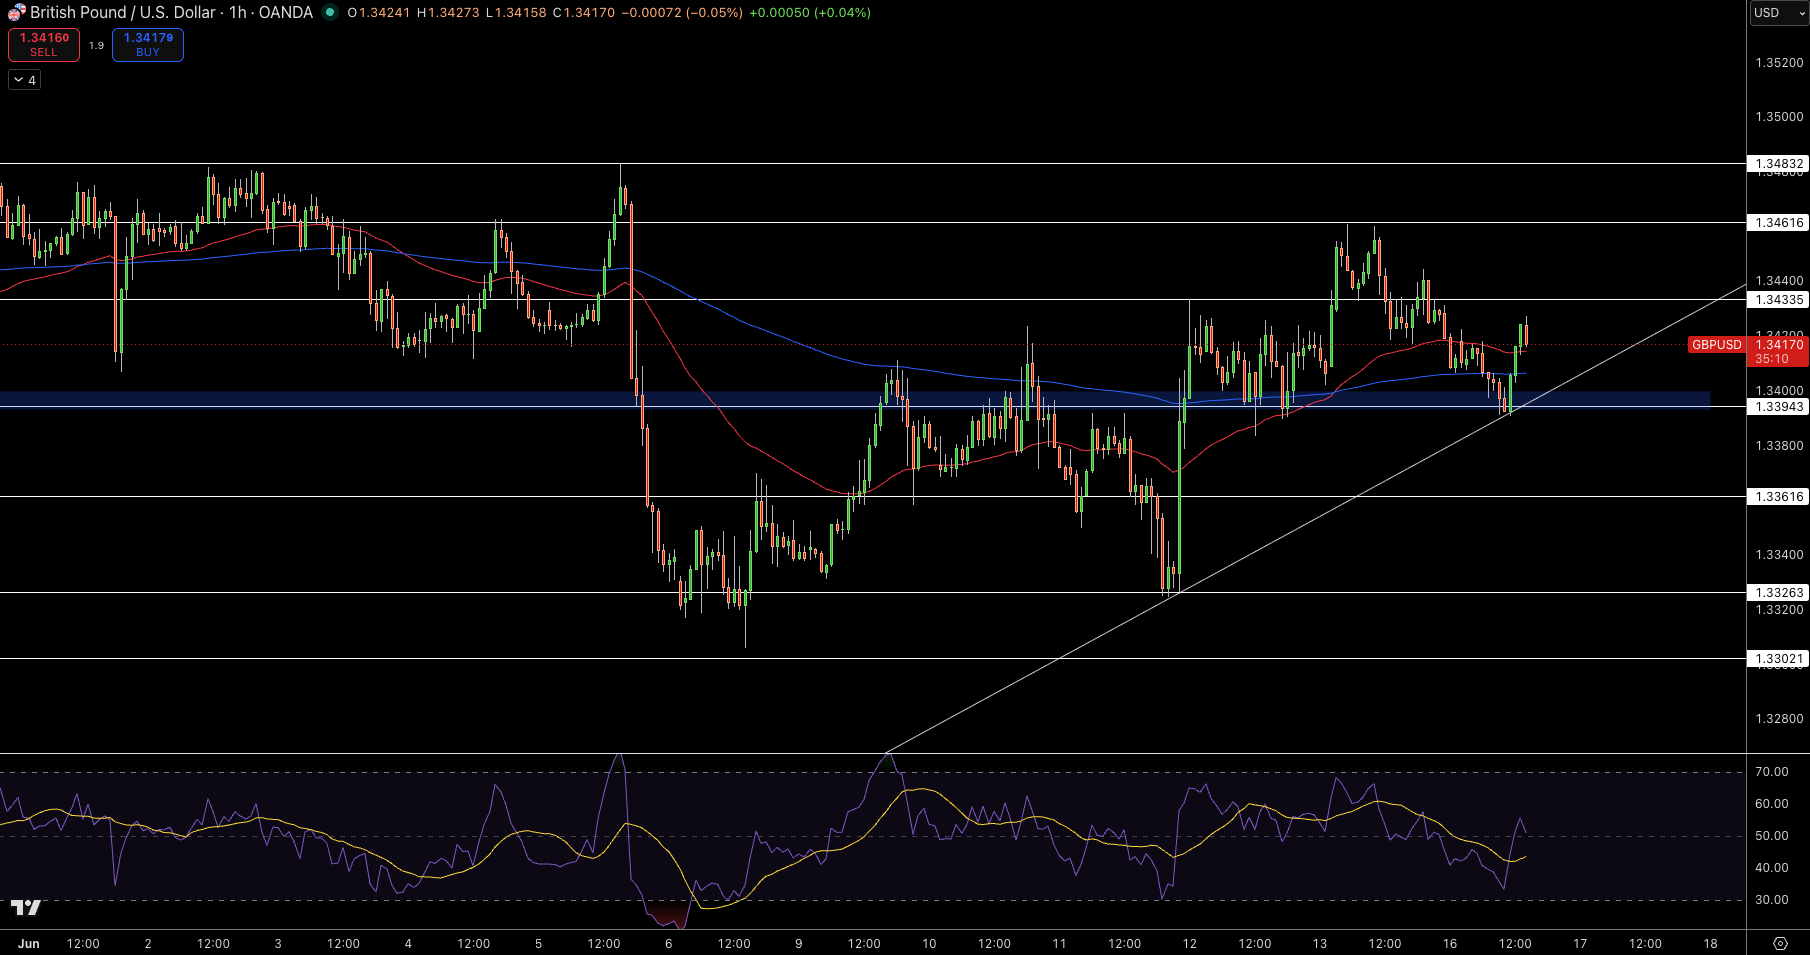The image size is (1810, 955).
Task: Click the open value O1.34241
Action: click(x=379, y=13)
